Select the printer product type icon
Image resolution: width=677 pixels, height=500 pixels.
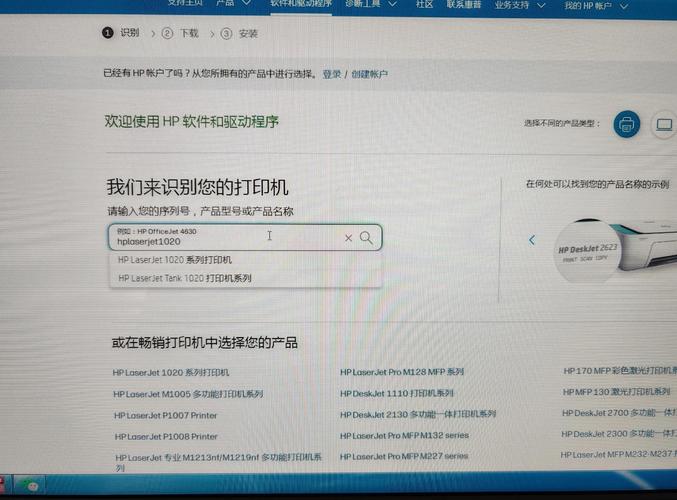(x=627, y=124)
